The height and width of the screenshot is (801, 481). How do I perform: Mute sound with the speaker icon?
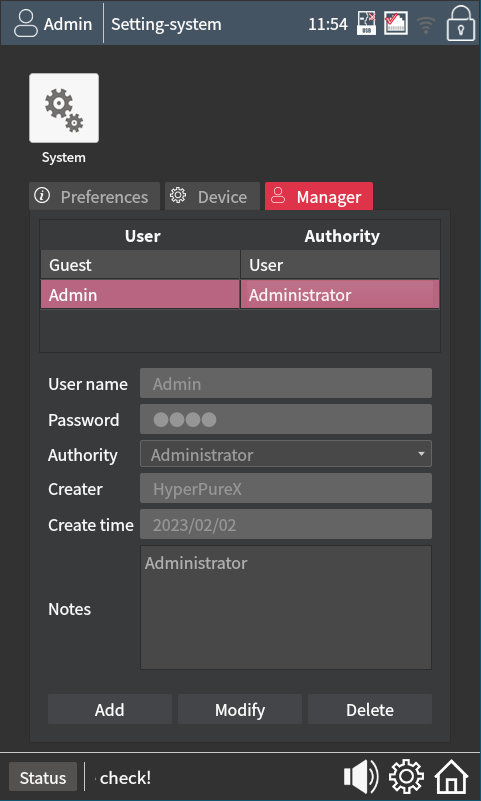(x=361, y=777)
